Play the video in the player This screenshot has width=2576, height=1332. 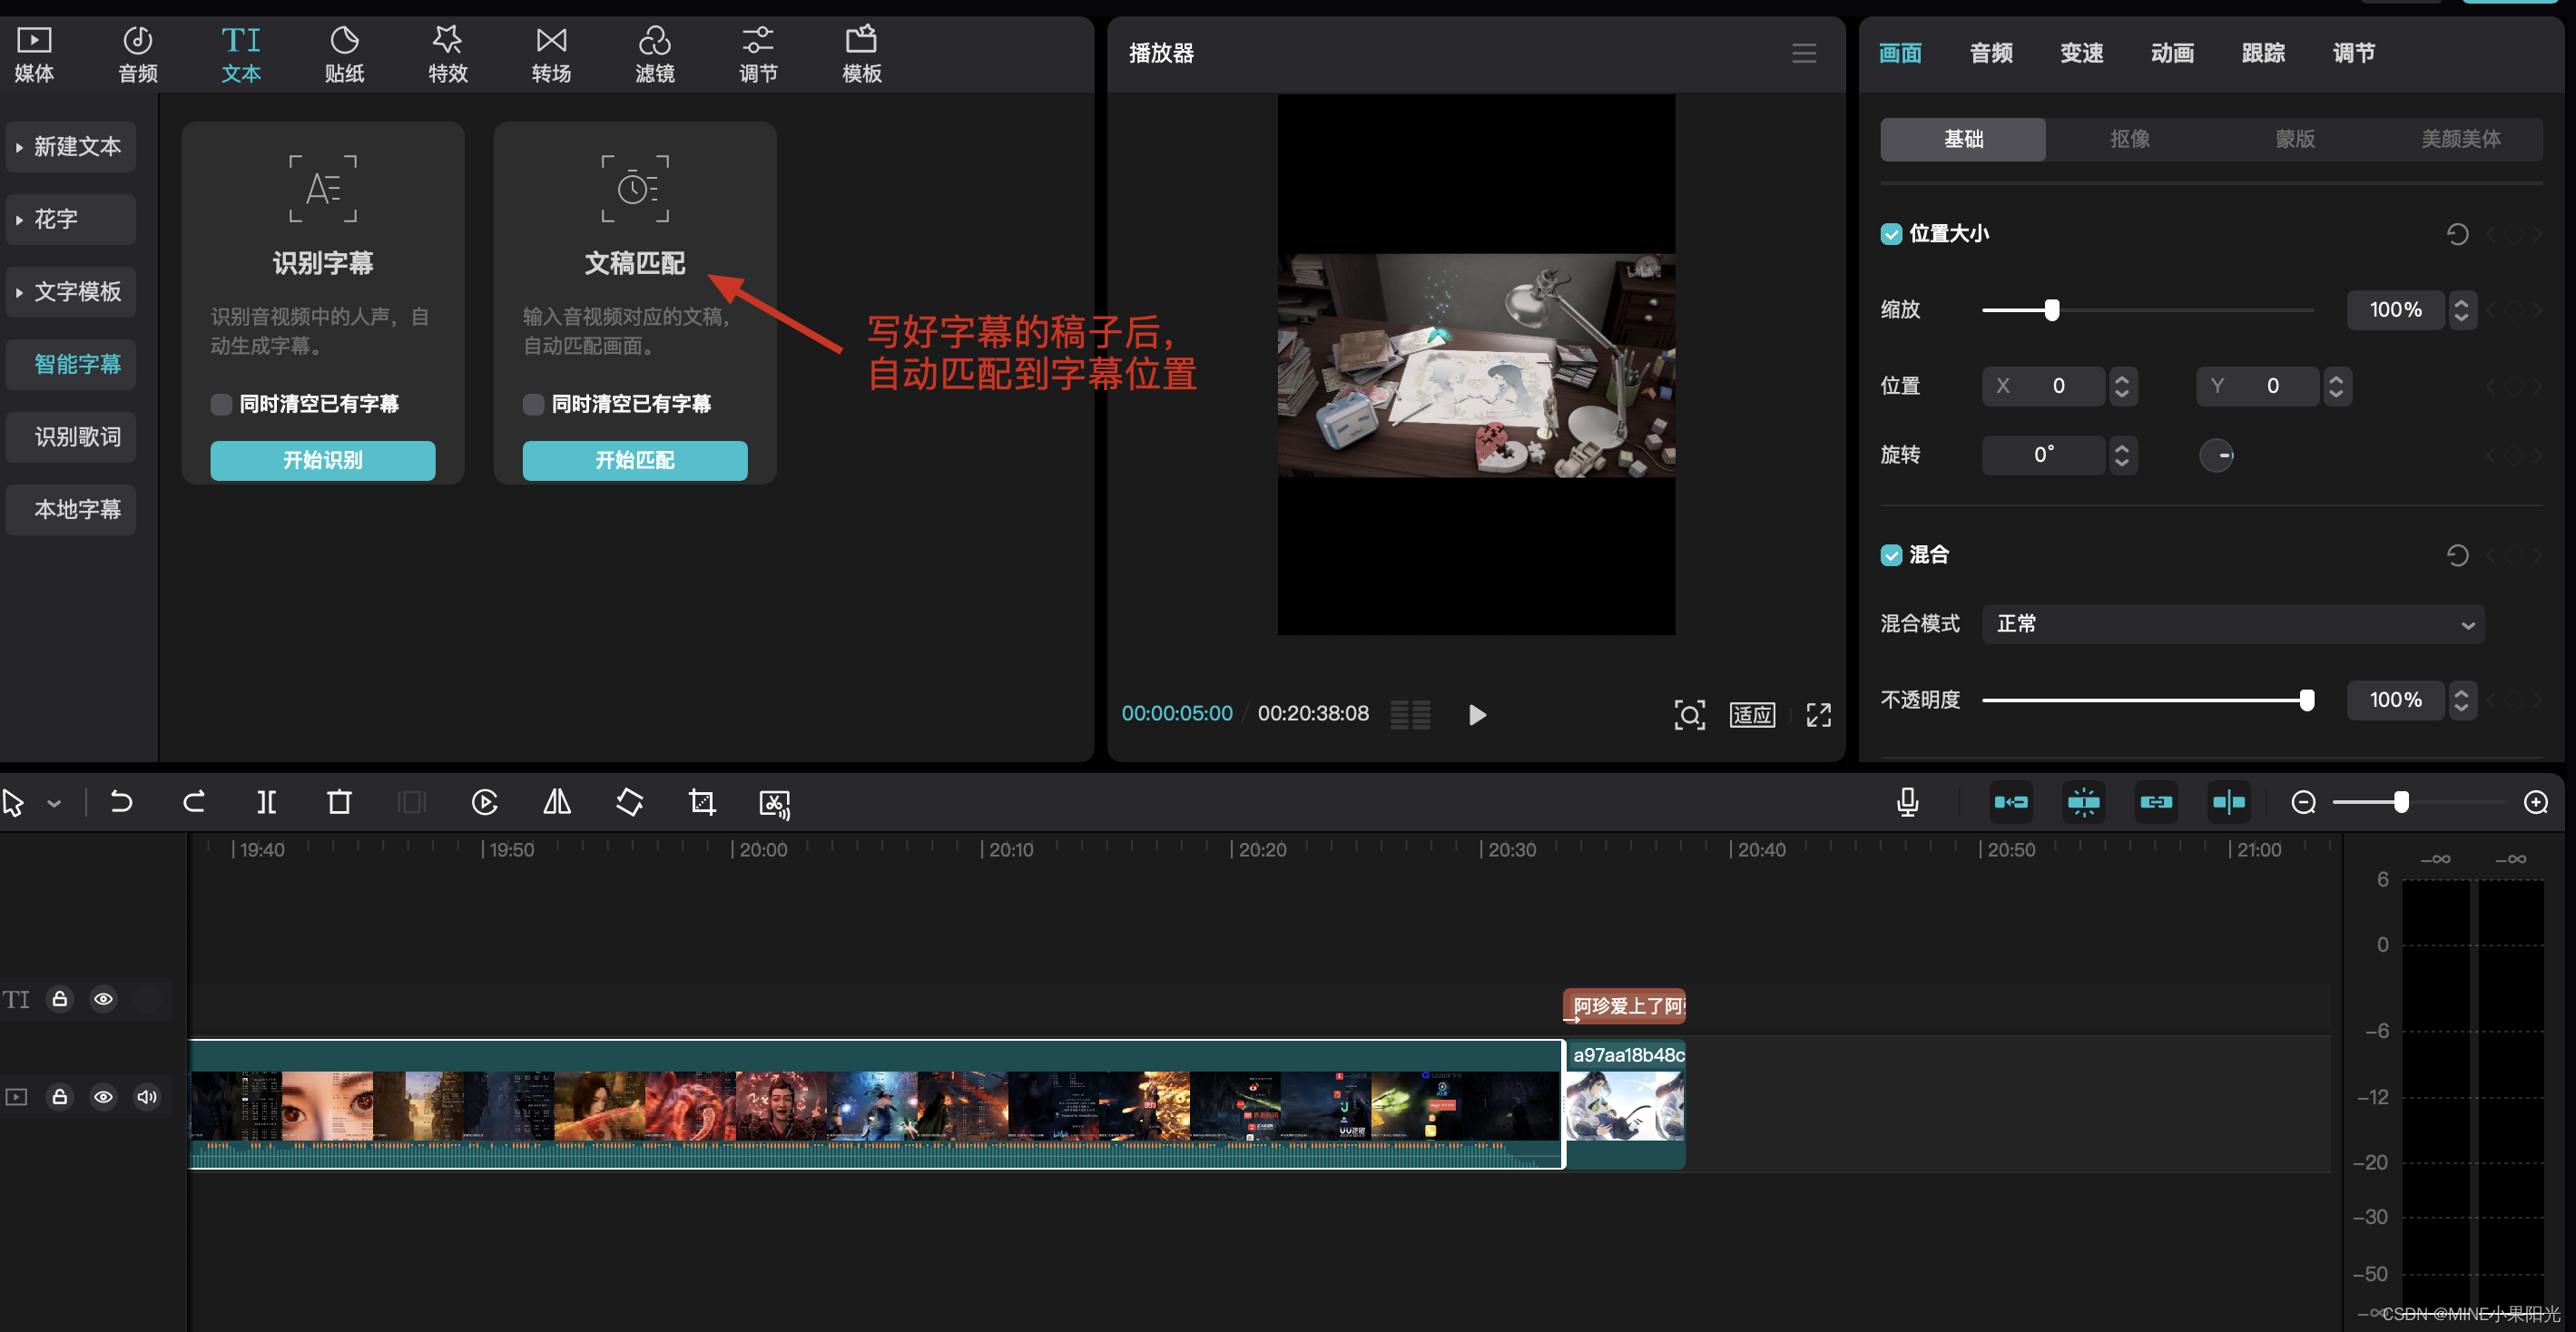pyautogui.click(x=1476, y=715)
